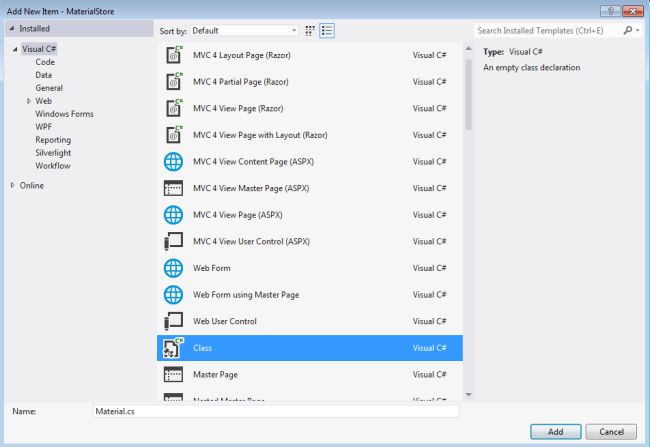Select the Windows Forms category
Viewport: 650px width, 447px height.
(x=64, y=114)
